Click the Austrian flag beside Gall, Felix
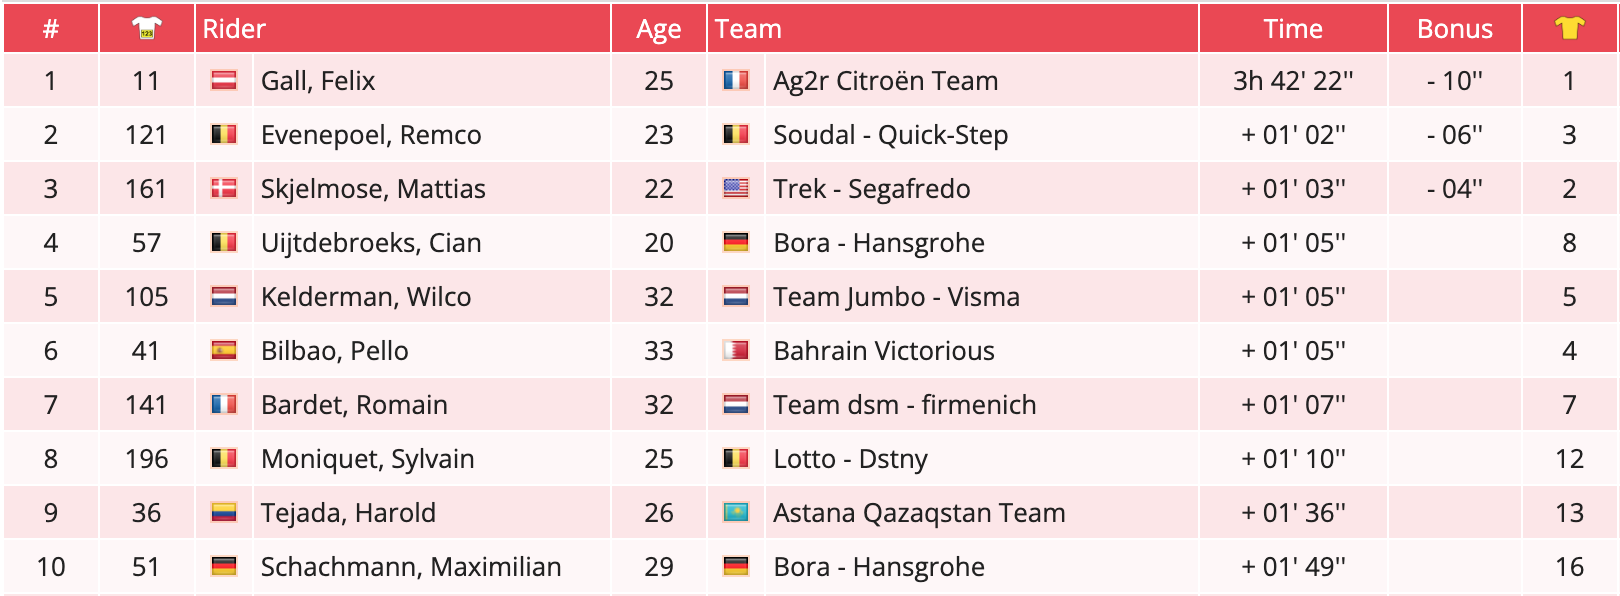 point(224,81)
